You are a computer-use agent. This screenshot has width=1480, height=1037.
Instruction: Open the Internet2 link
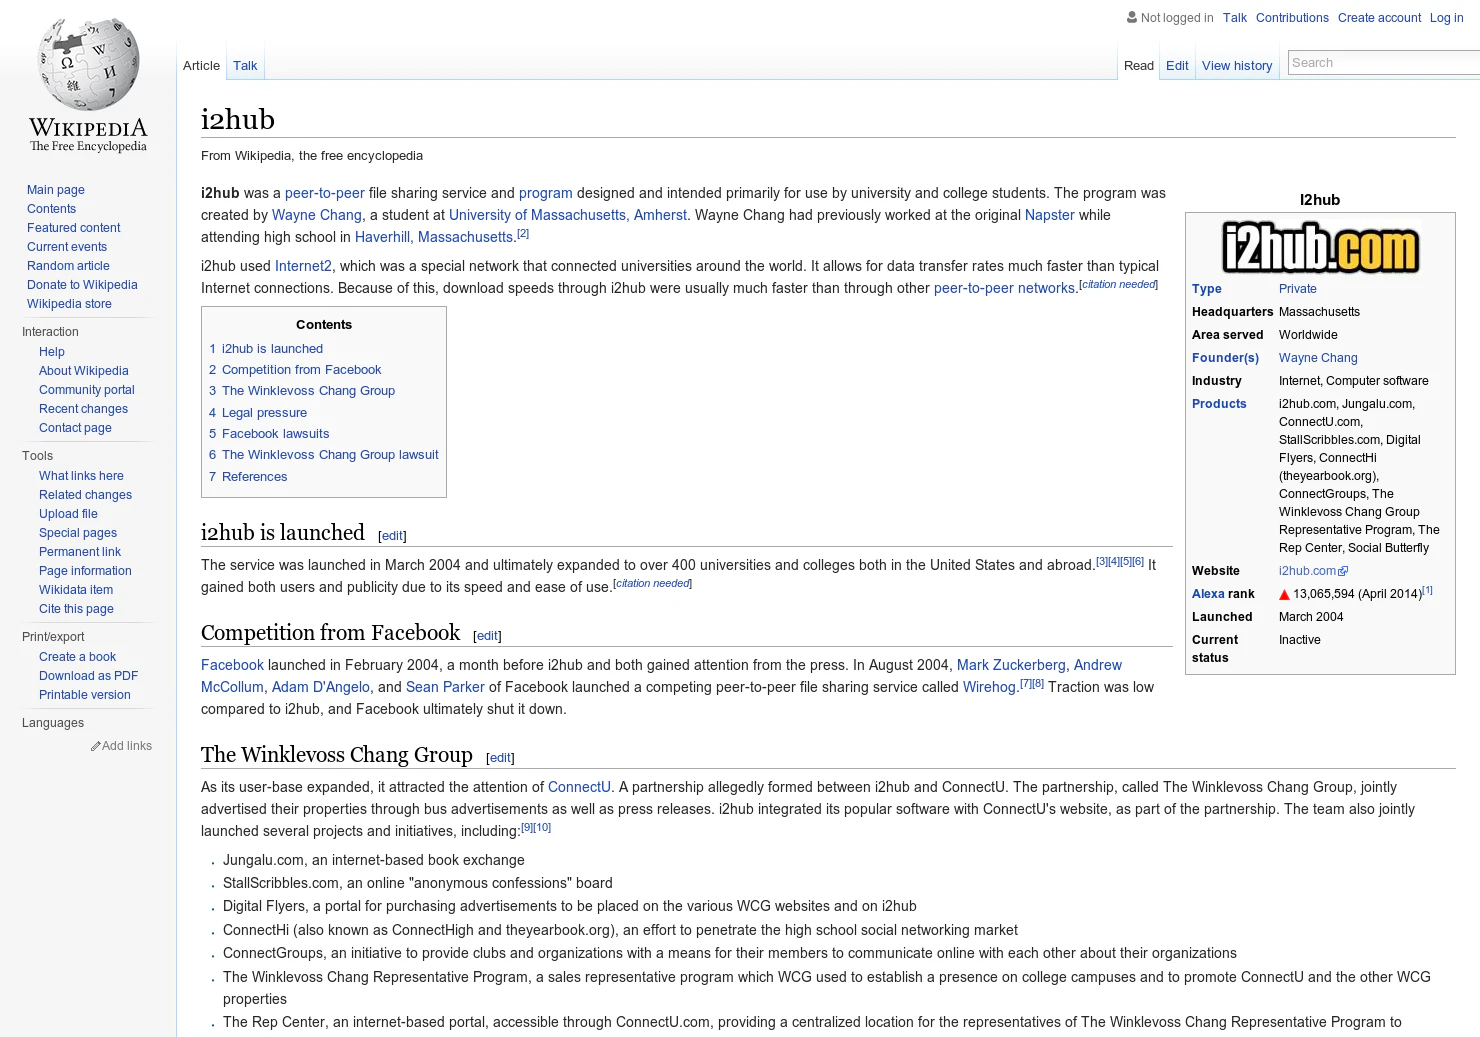[x=303, y=266]
